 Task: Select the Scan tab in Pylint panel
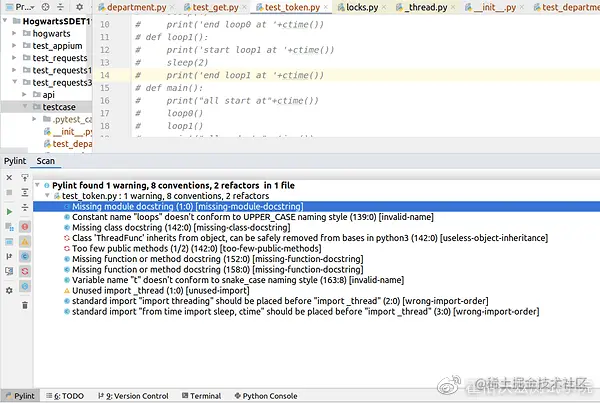click(x=46, y=161)
